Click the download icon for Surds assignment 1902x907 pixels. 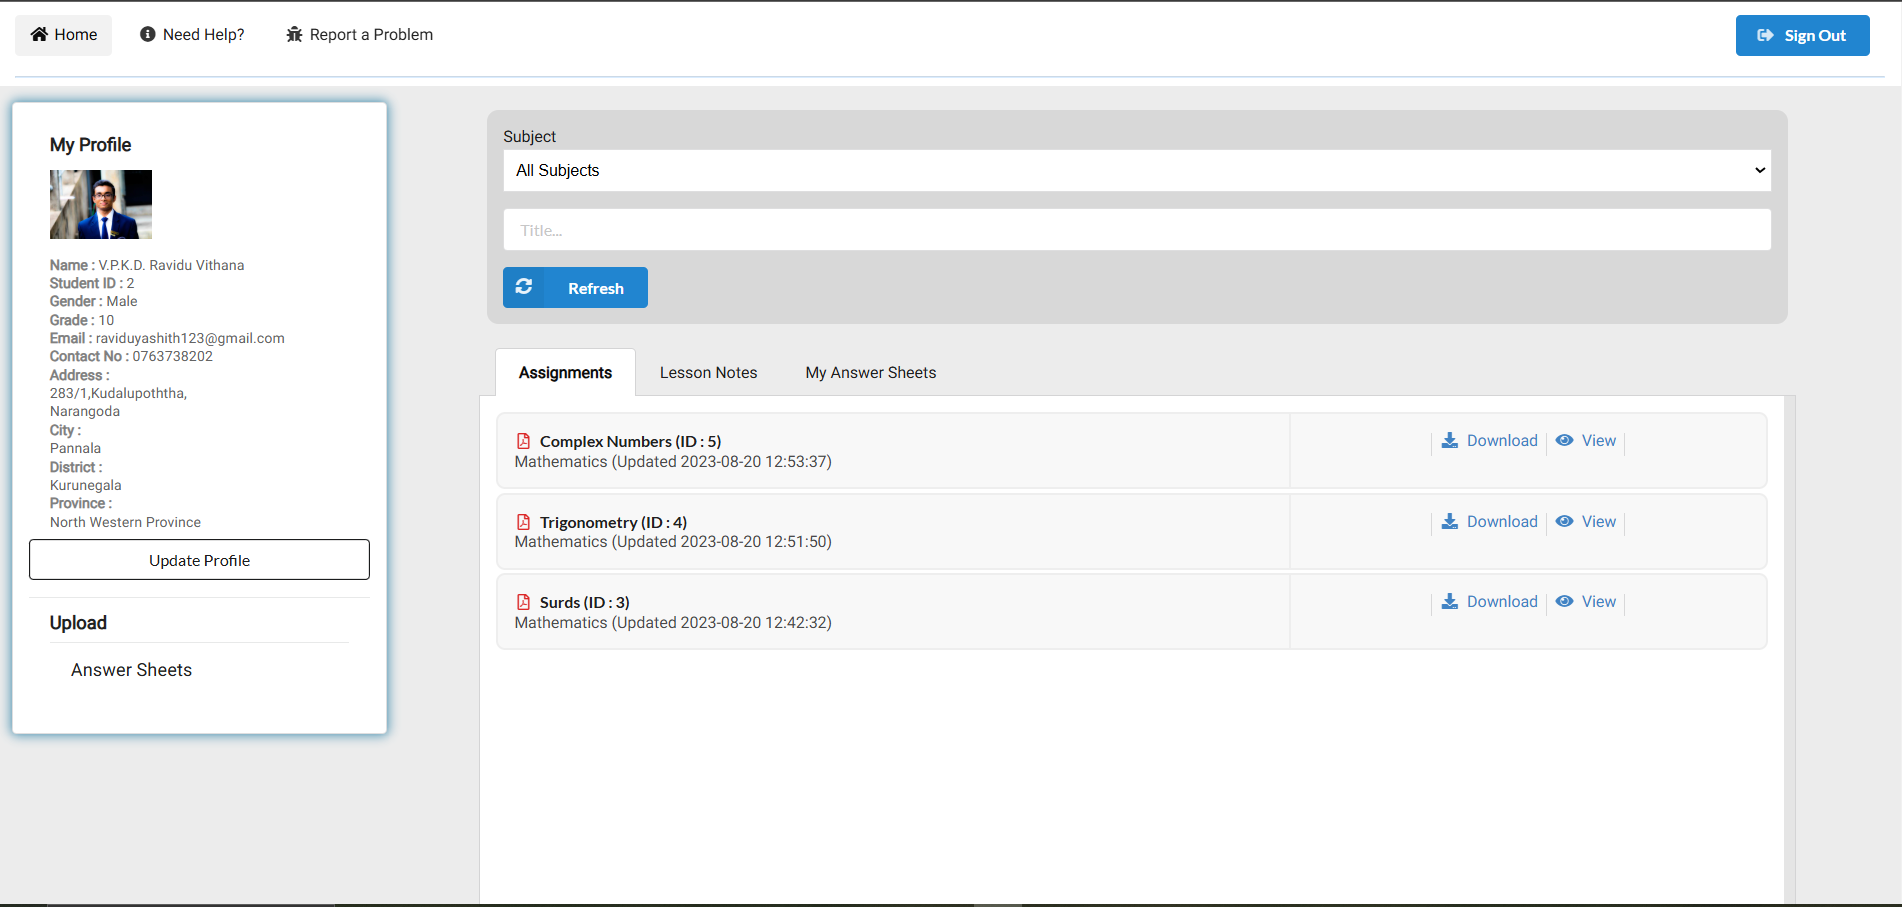[1449, 602]
